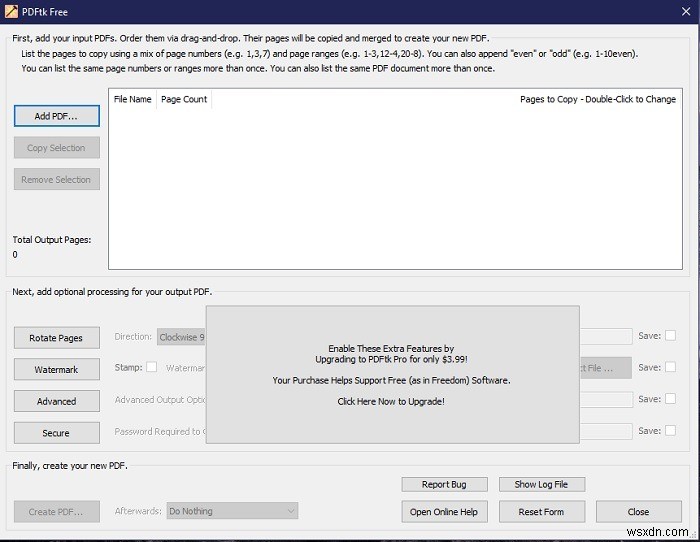Image resolution: width=700 pixels, height=542 pixels.
Task: Click the Password Required input field
Action: [x=606, y=431]
